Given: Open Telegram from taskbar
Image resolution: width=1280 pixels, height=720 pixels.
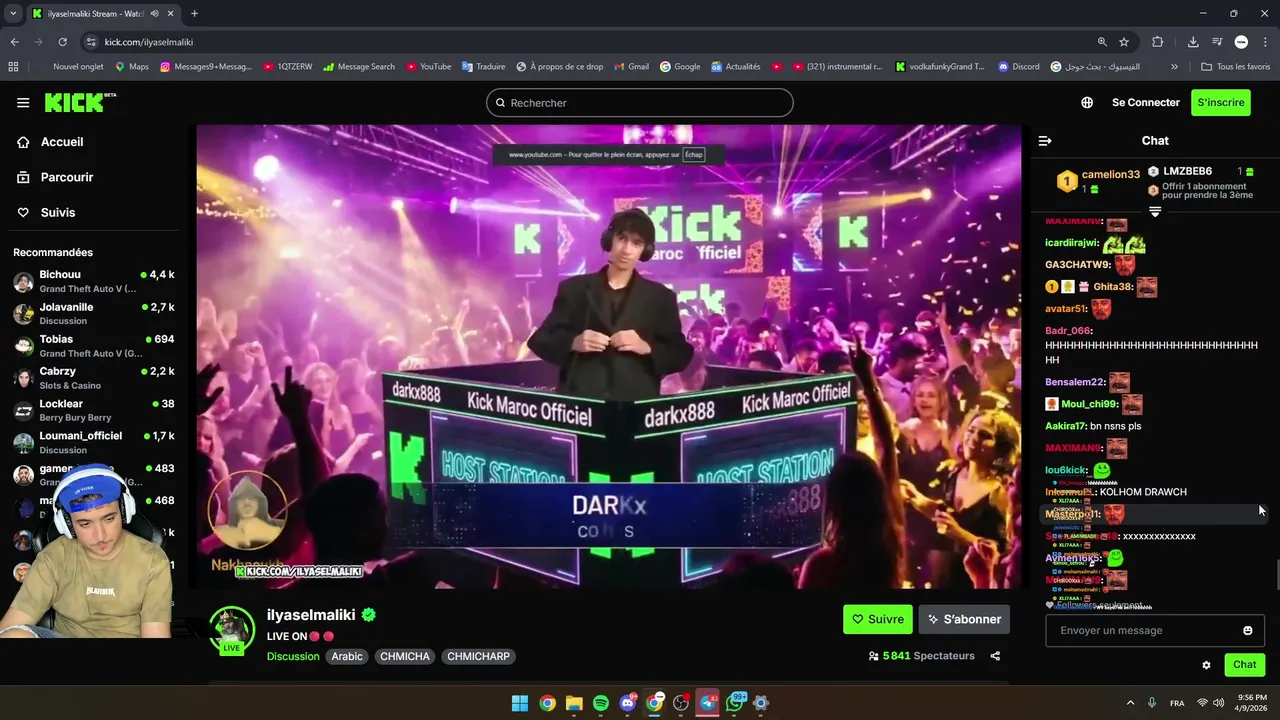Looking at the screenshot, I should pos(708,703).
